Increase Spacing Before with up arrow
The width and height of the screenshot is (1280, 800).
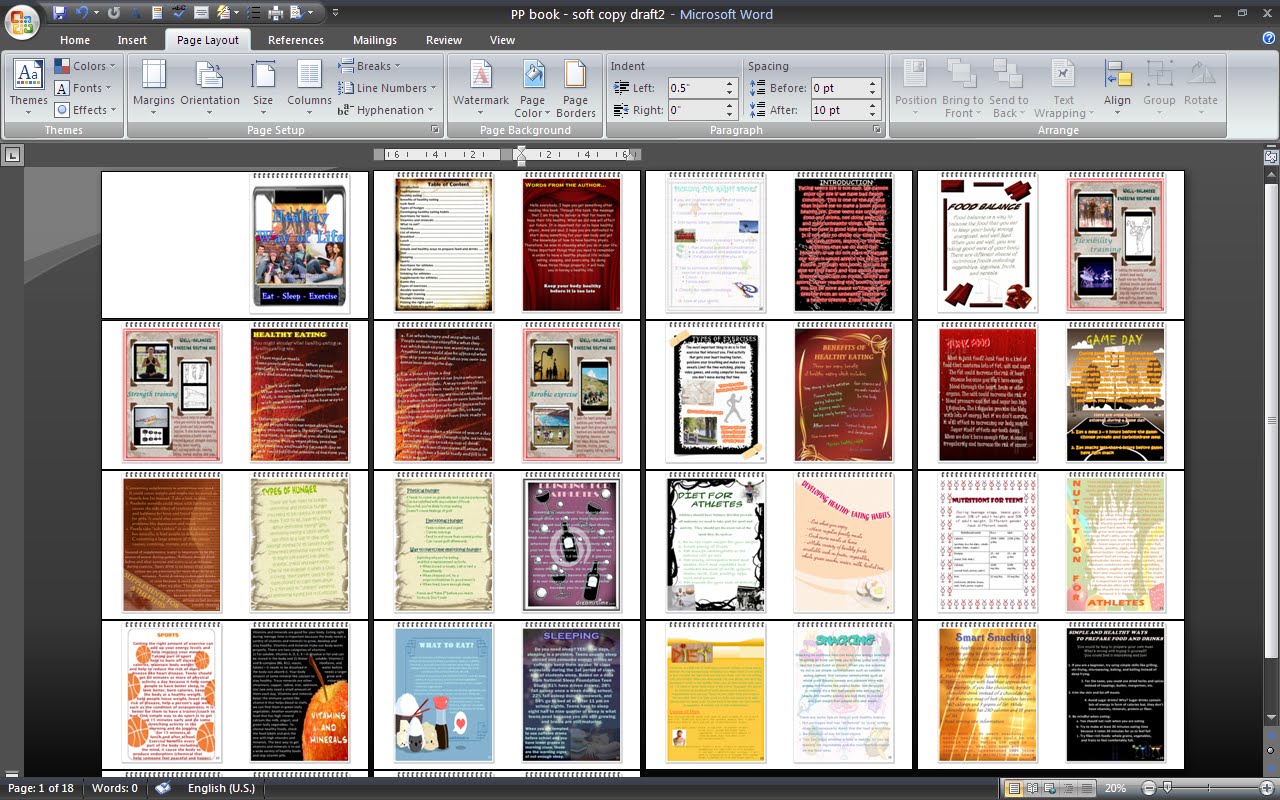(873, 84)
